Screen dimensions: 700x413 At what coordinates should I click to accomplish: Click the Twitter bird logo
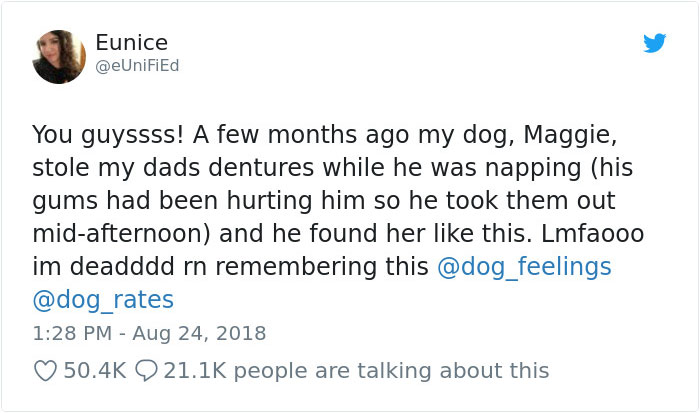(654, 44)
